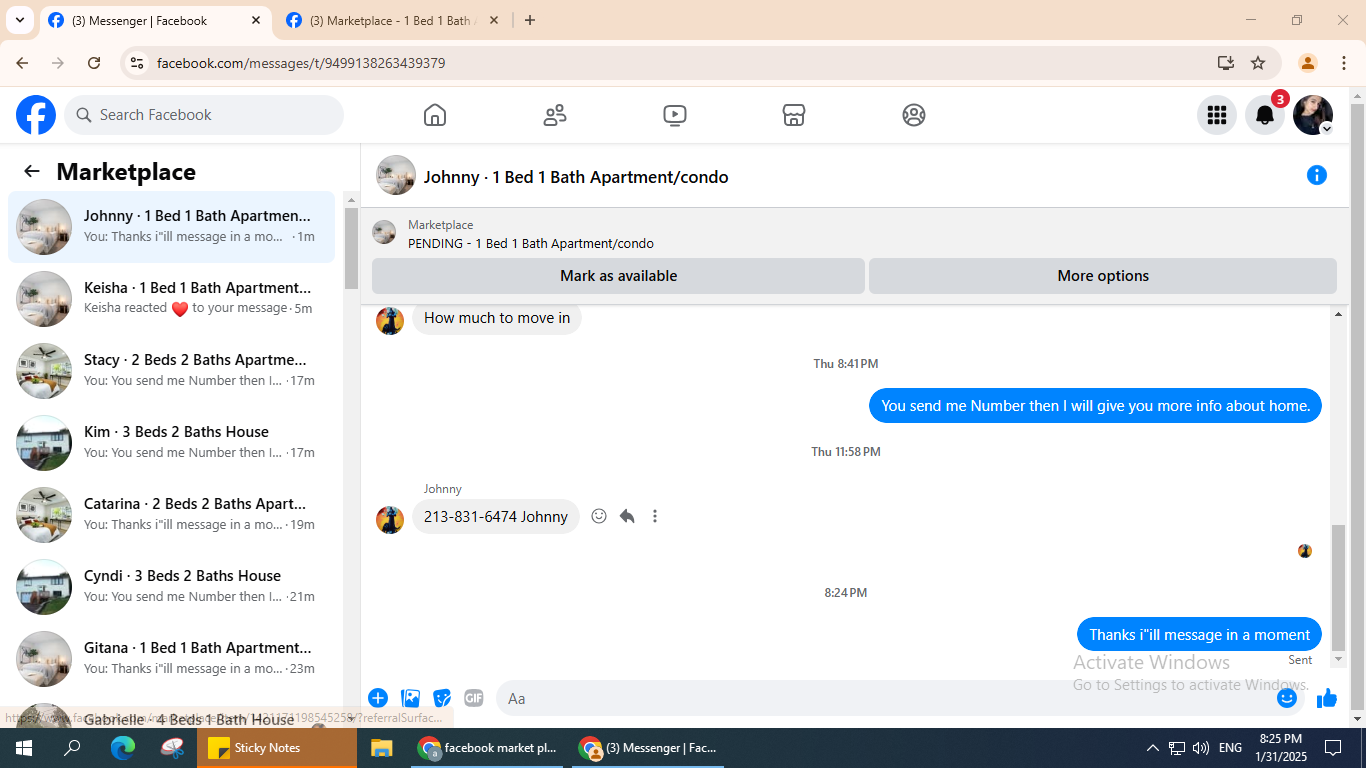Viewport: 1366px width, 768px height.
Task: Go to the Home feed icon
Action: pyautogui.click(x=435, y=115)
